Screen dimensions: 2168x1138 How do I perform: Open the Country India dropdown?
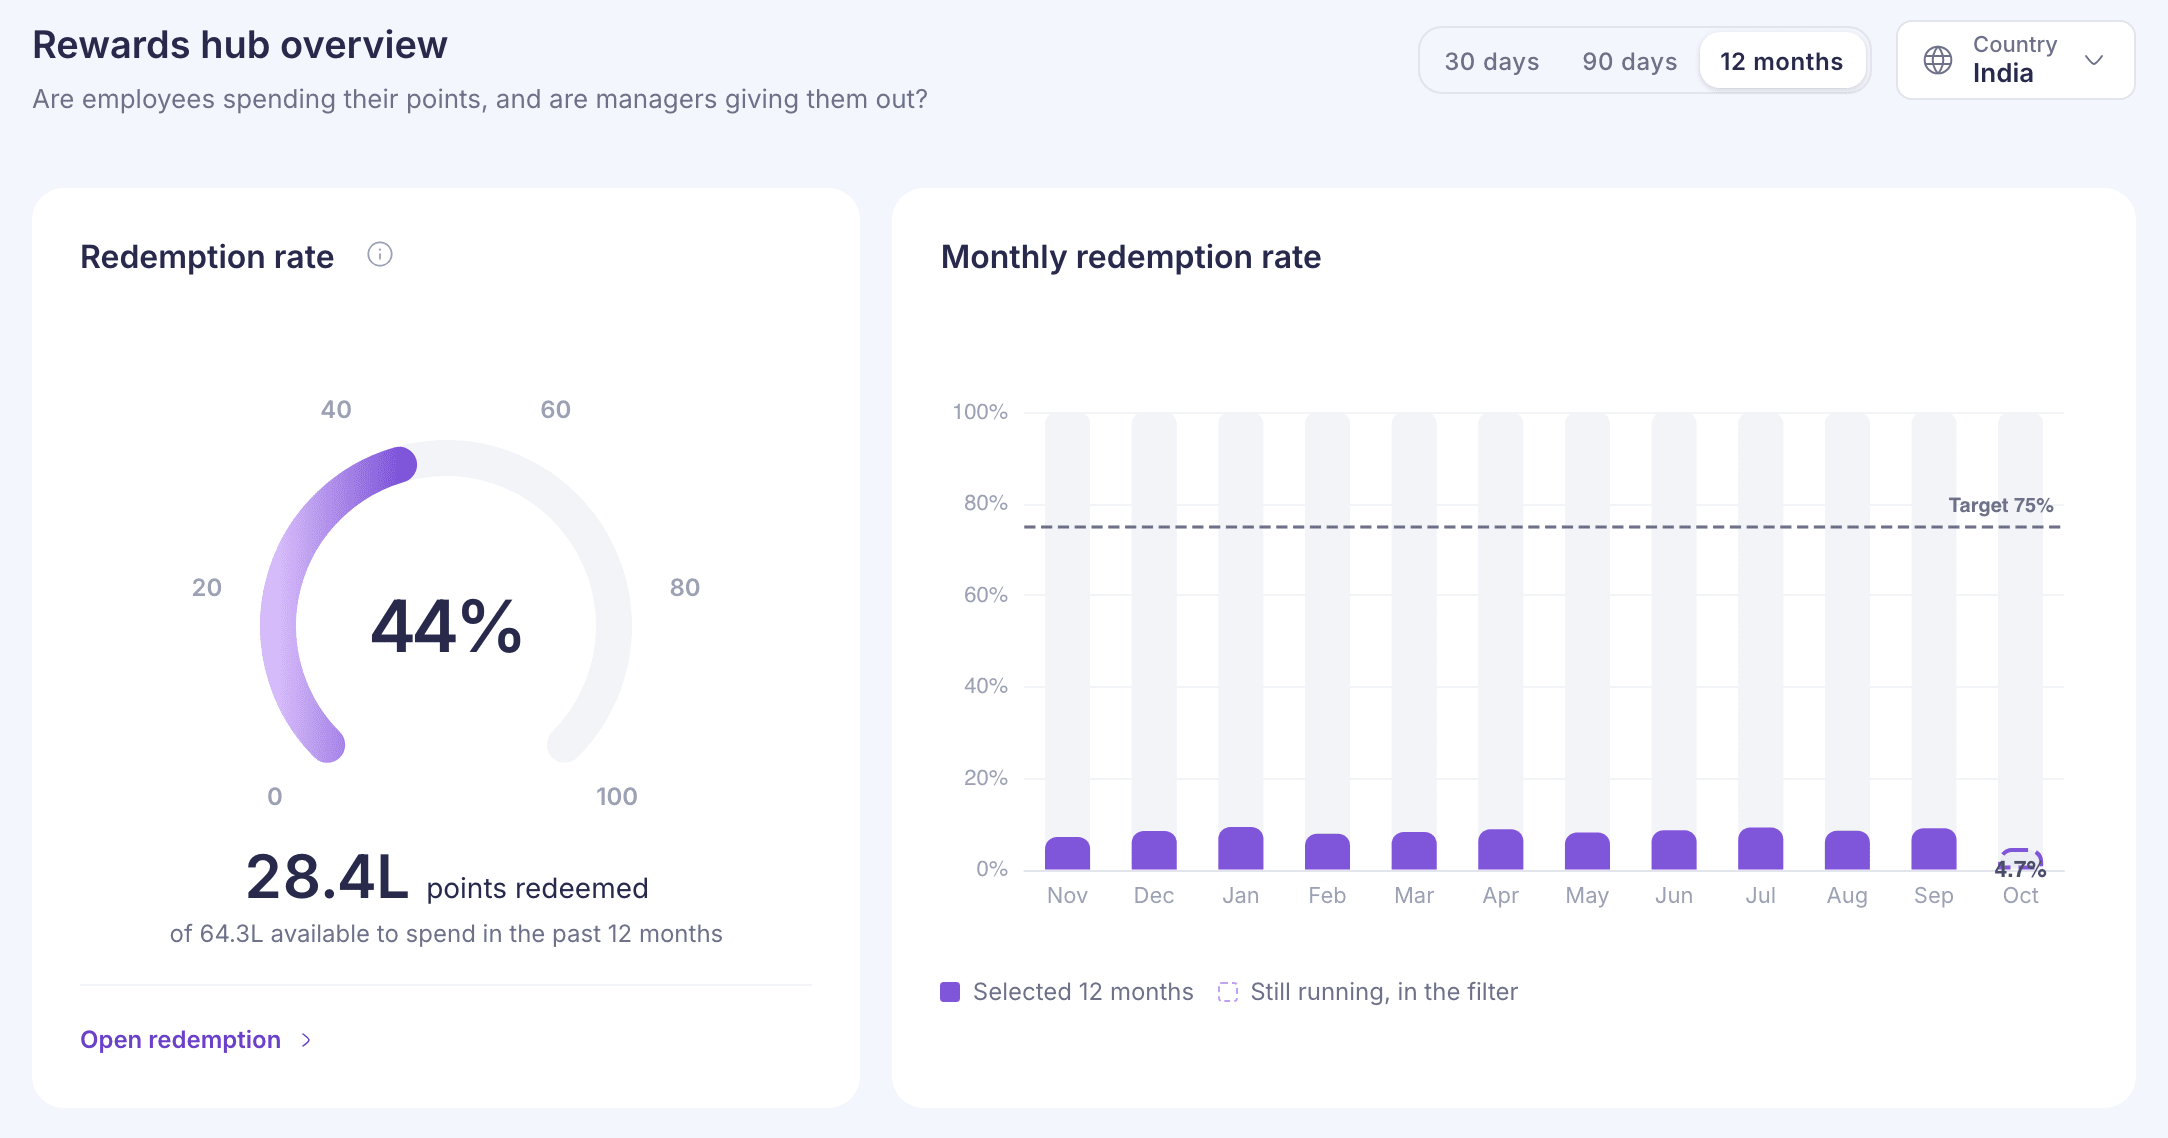click(2016, 60)
